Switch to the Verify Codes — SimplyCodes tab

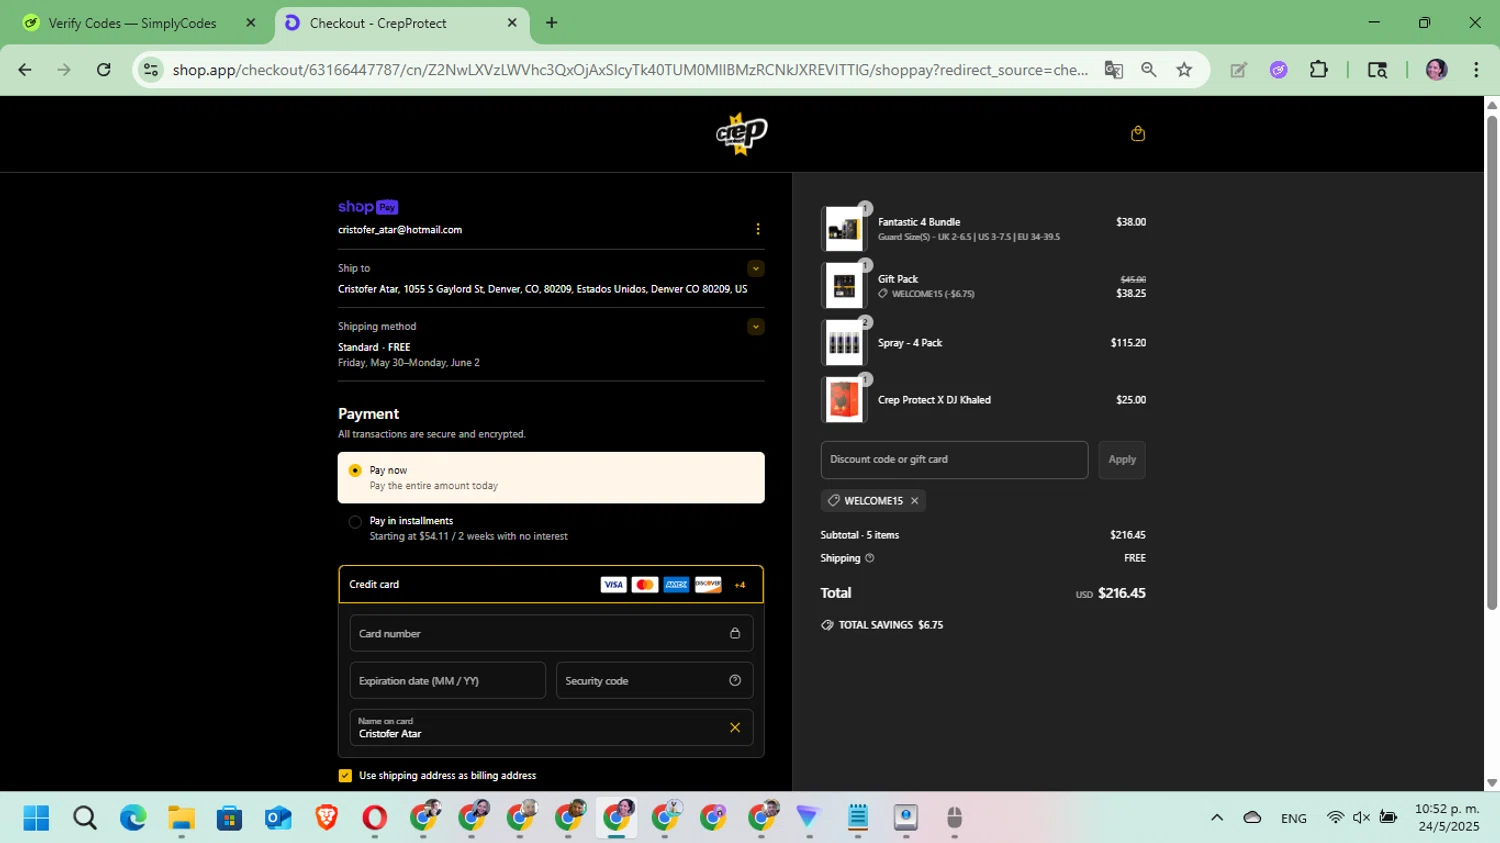coord(132,23)
